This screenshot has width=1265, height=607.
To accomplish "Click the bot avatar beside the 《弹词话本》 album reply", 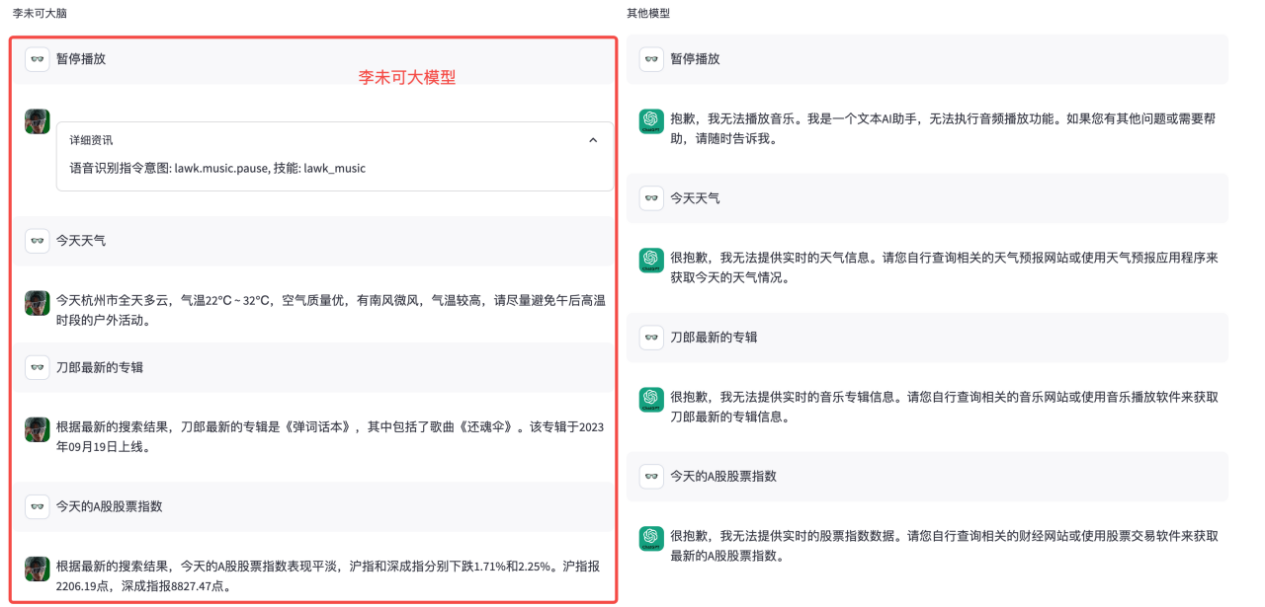I will pos(37,430).
